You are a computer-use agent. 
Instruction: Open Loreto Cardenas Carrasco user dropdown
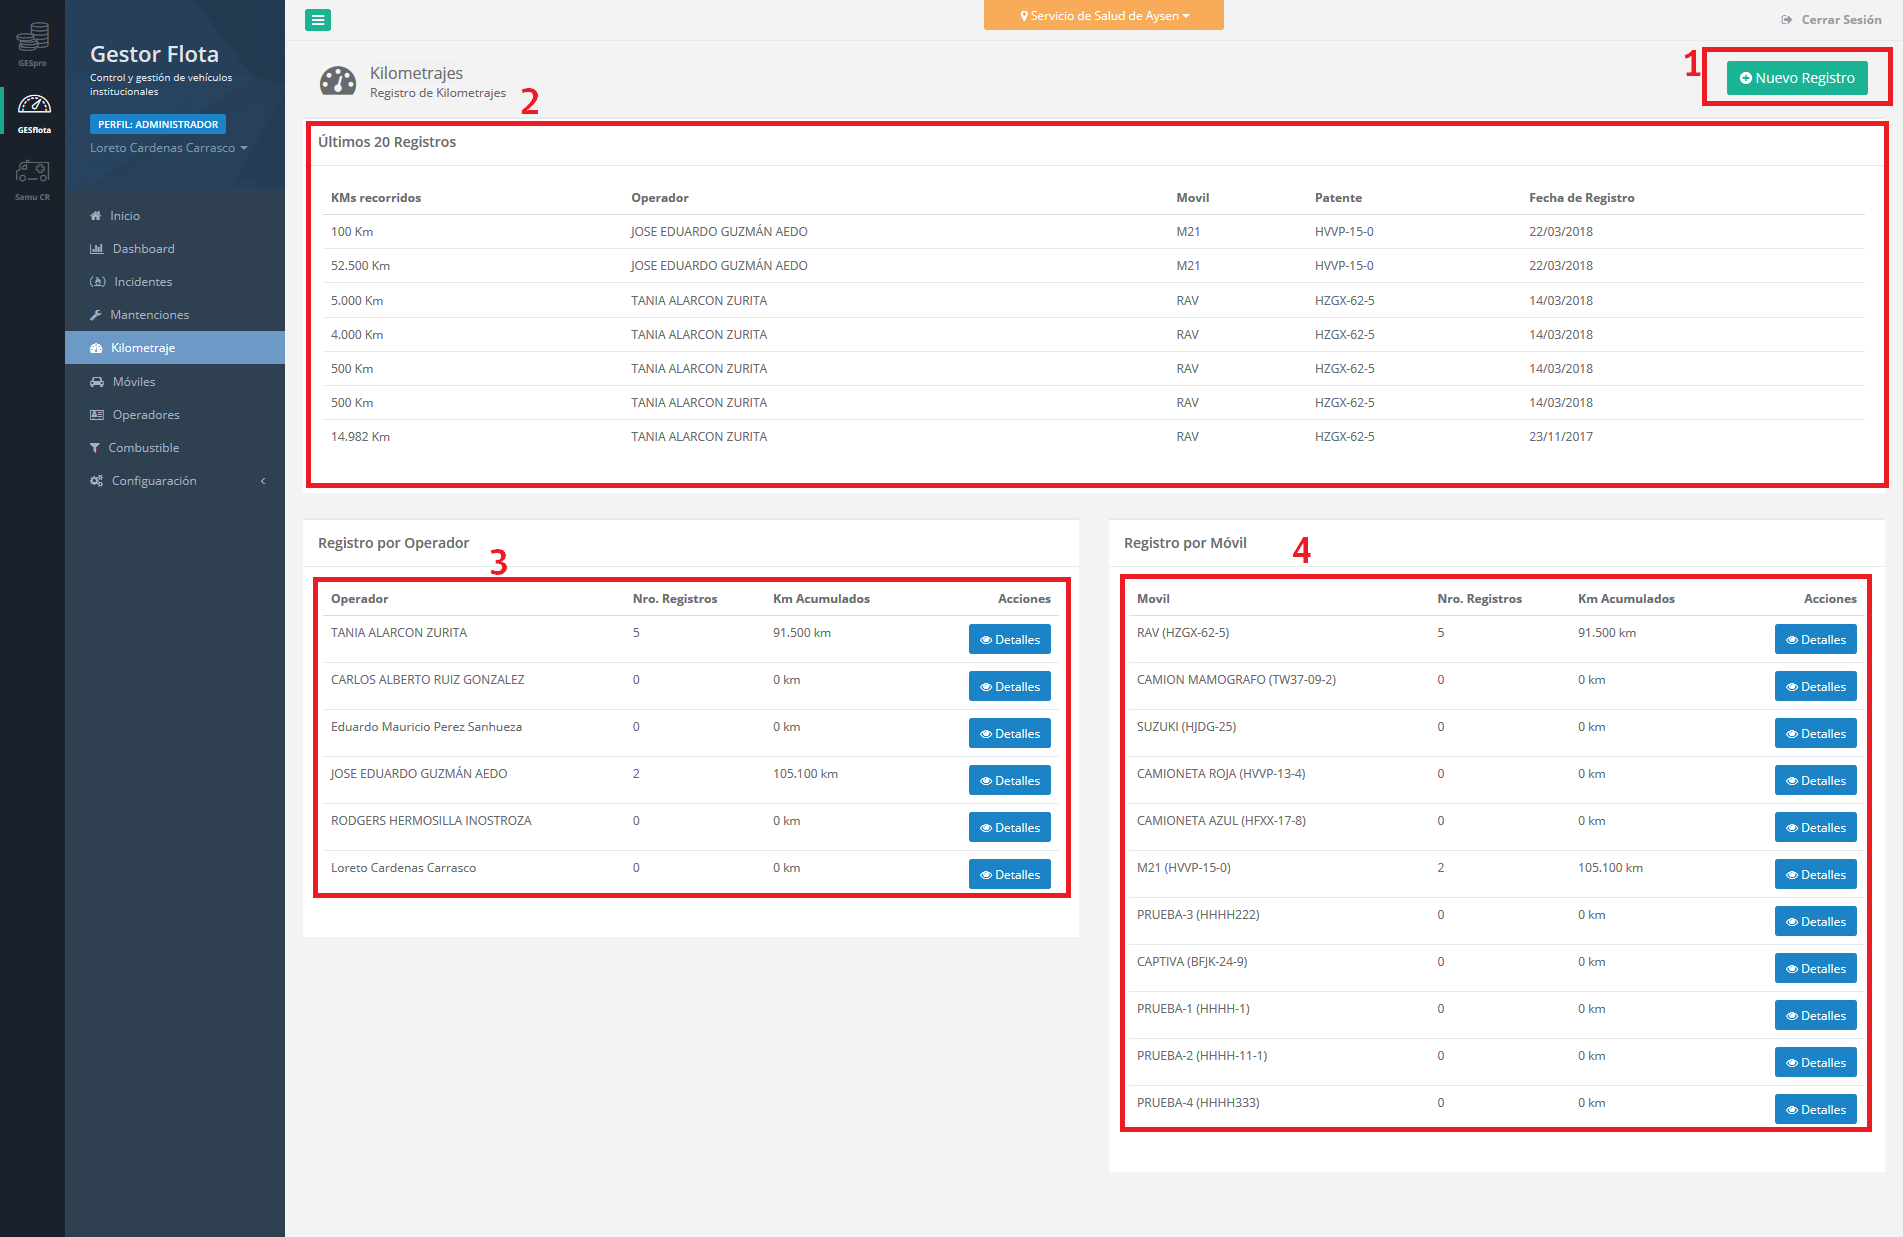tap(168, 148)
